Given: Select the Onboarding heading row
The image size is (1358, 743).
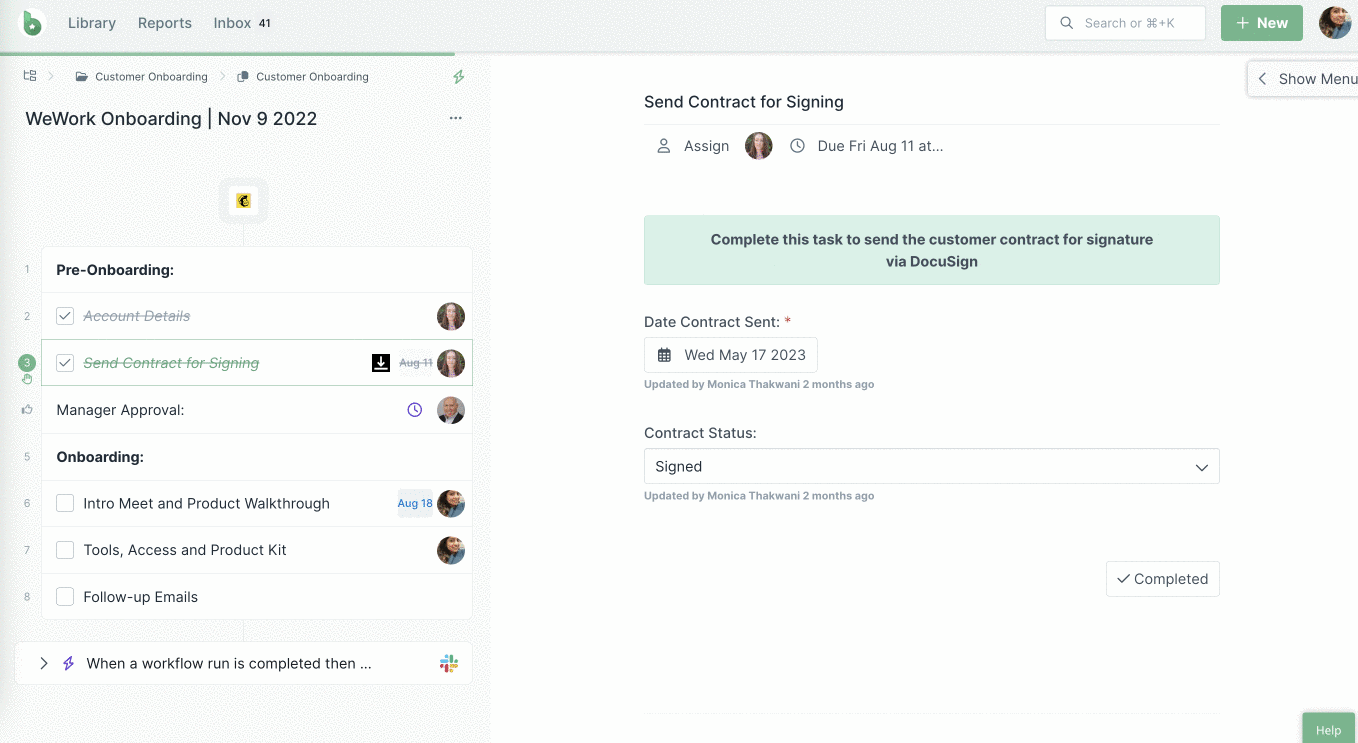Looking at the screenshot, I should coord(257,457).
